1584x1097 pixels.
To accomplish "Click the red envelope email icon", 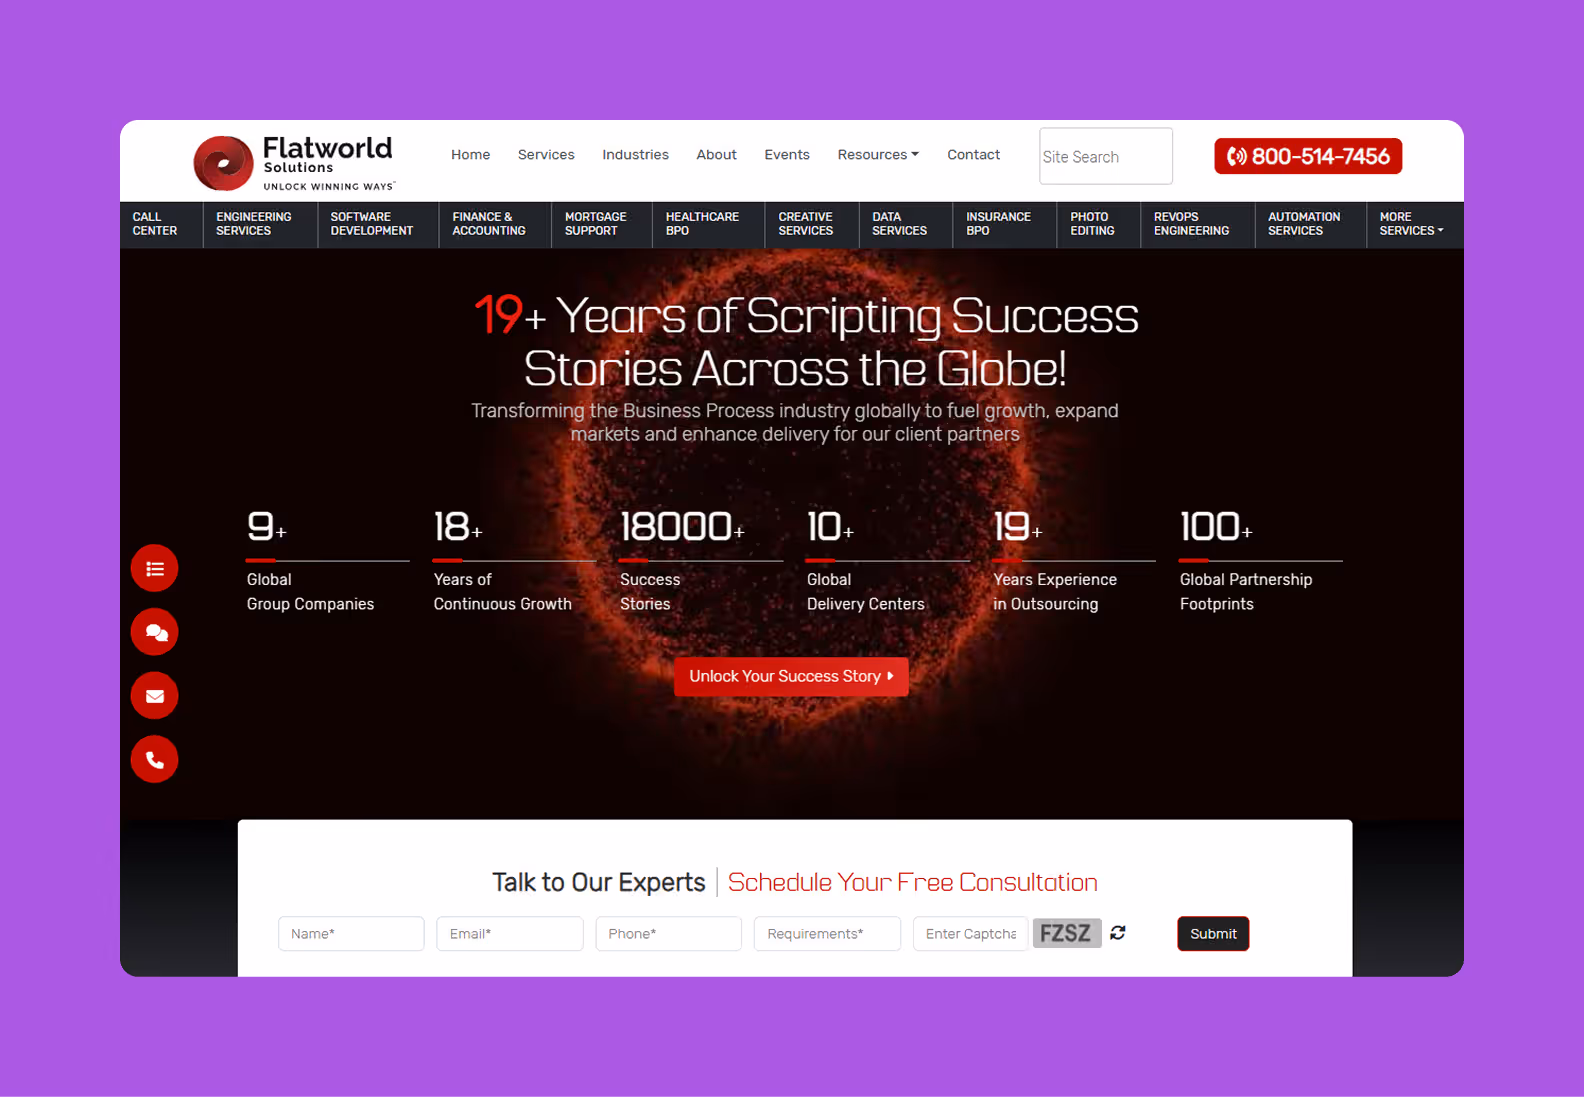I will [x=155, y=696].
